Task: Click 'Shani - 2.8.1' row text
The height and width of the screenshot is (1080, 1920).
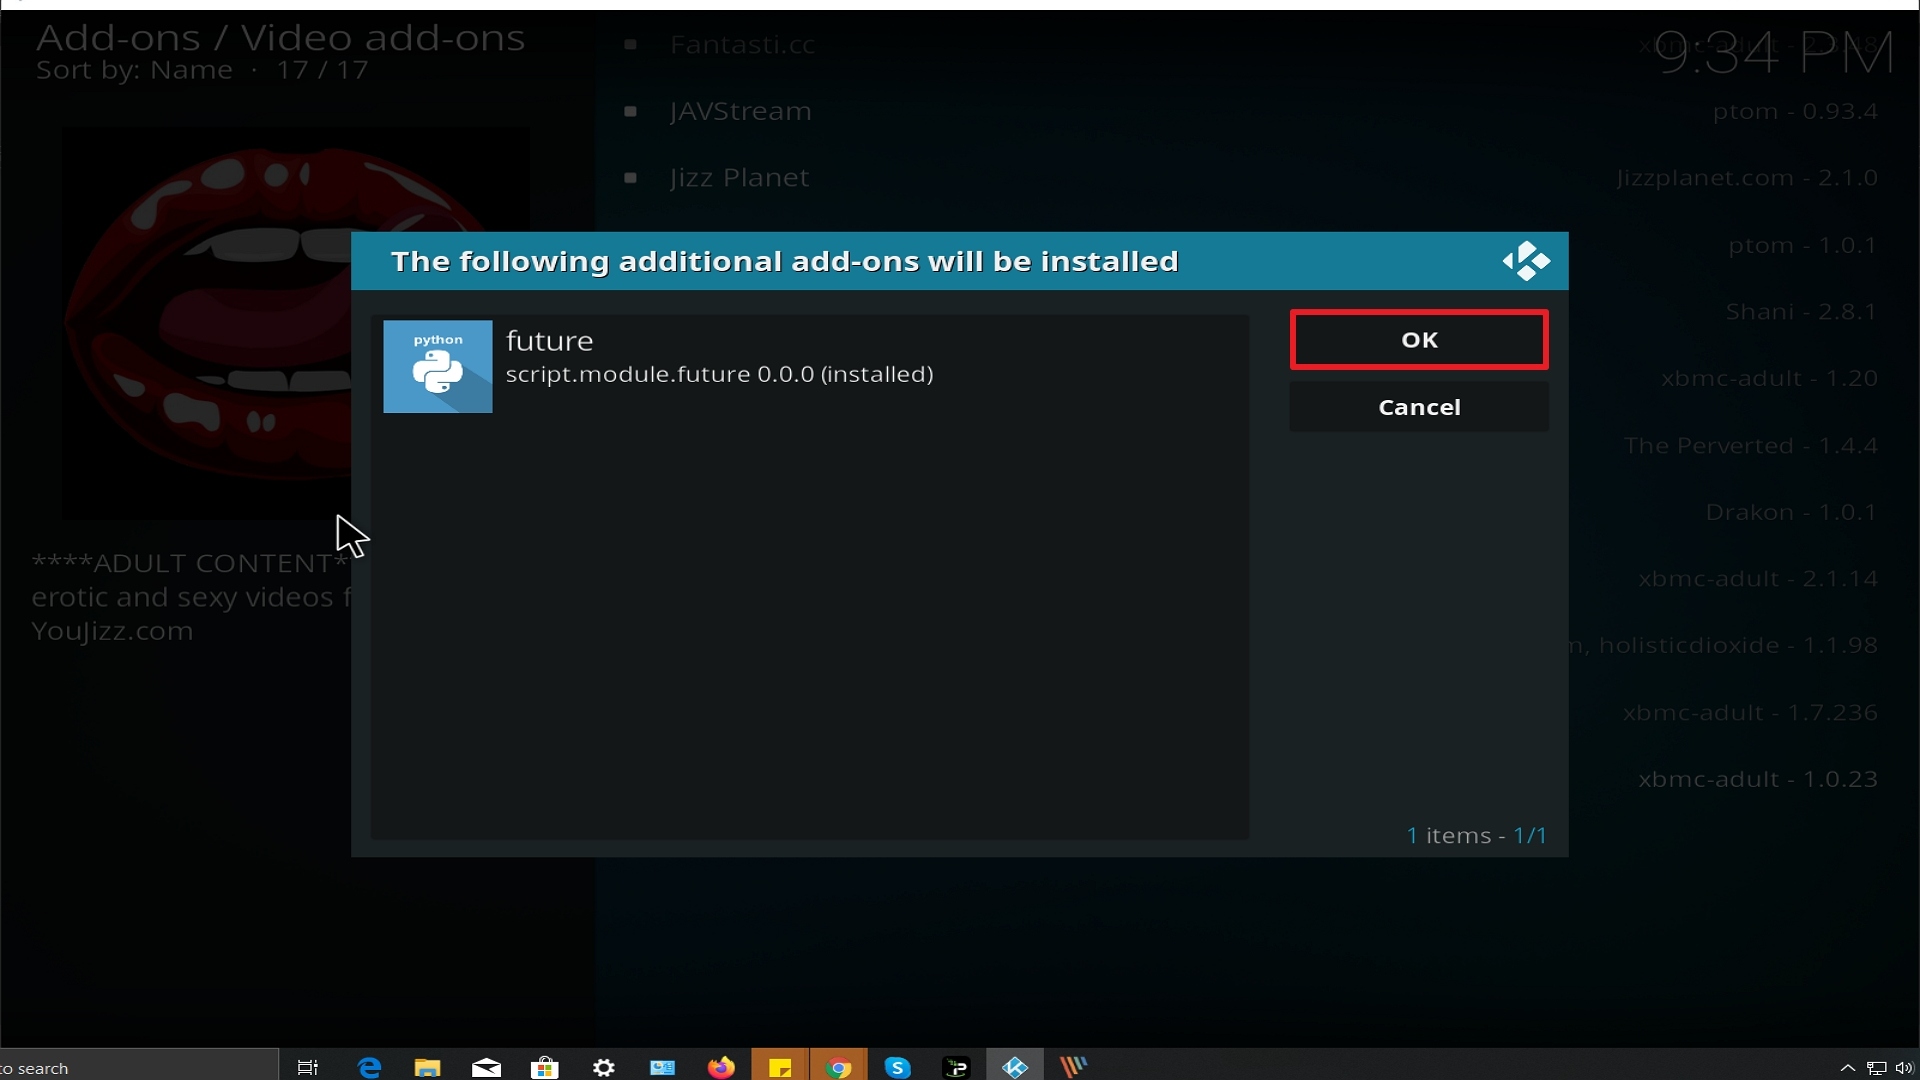Action: pyautogui.click(x=1802, y=312)
